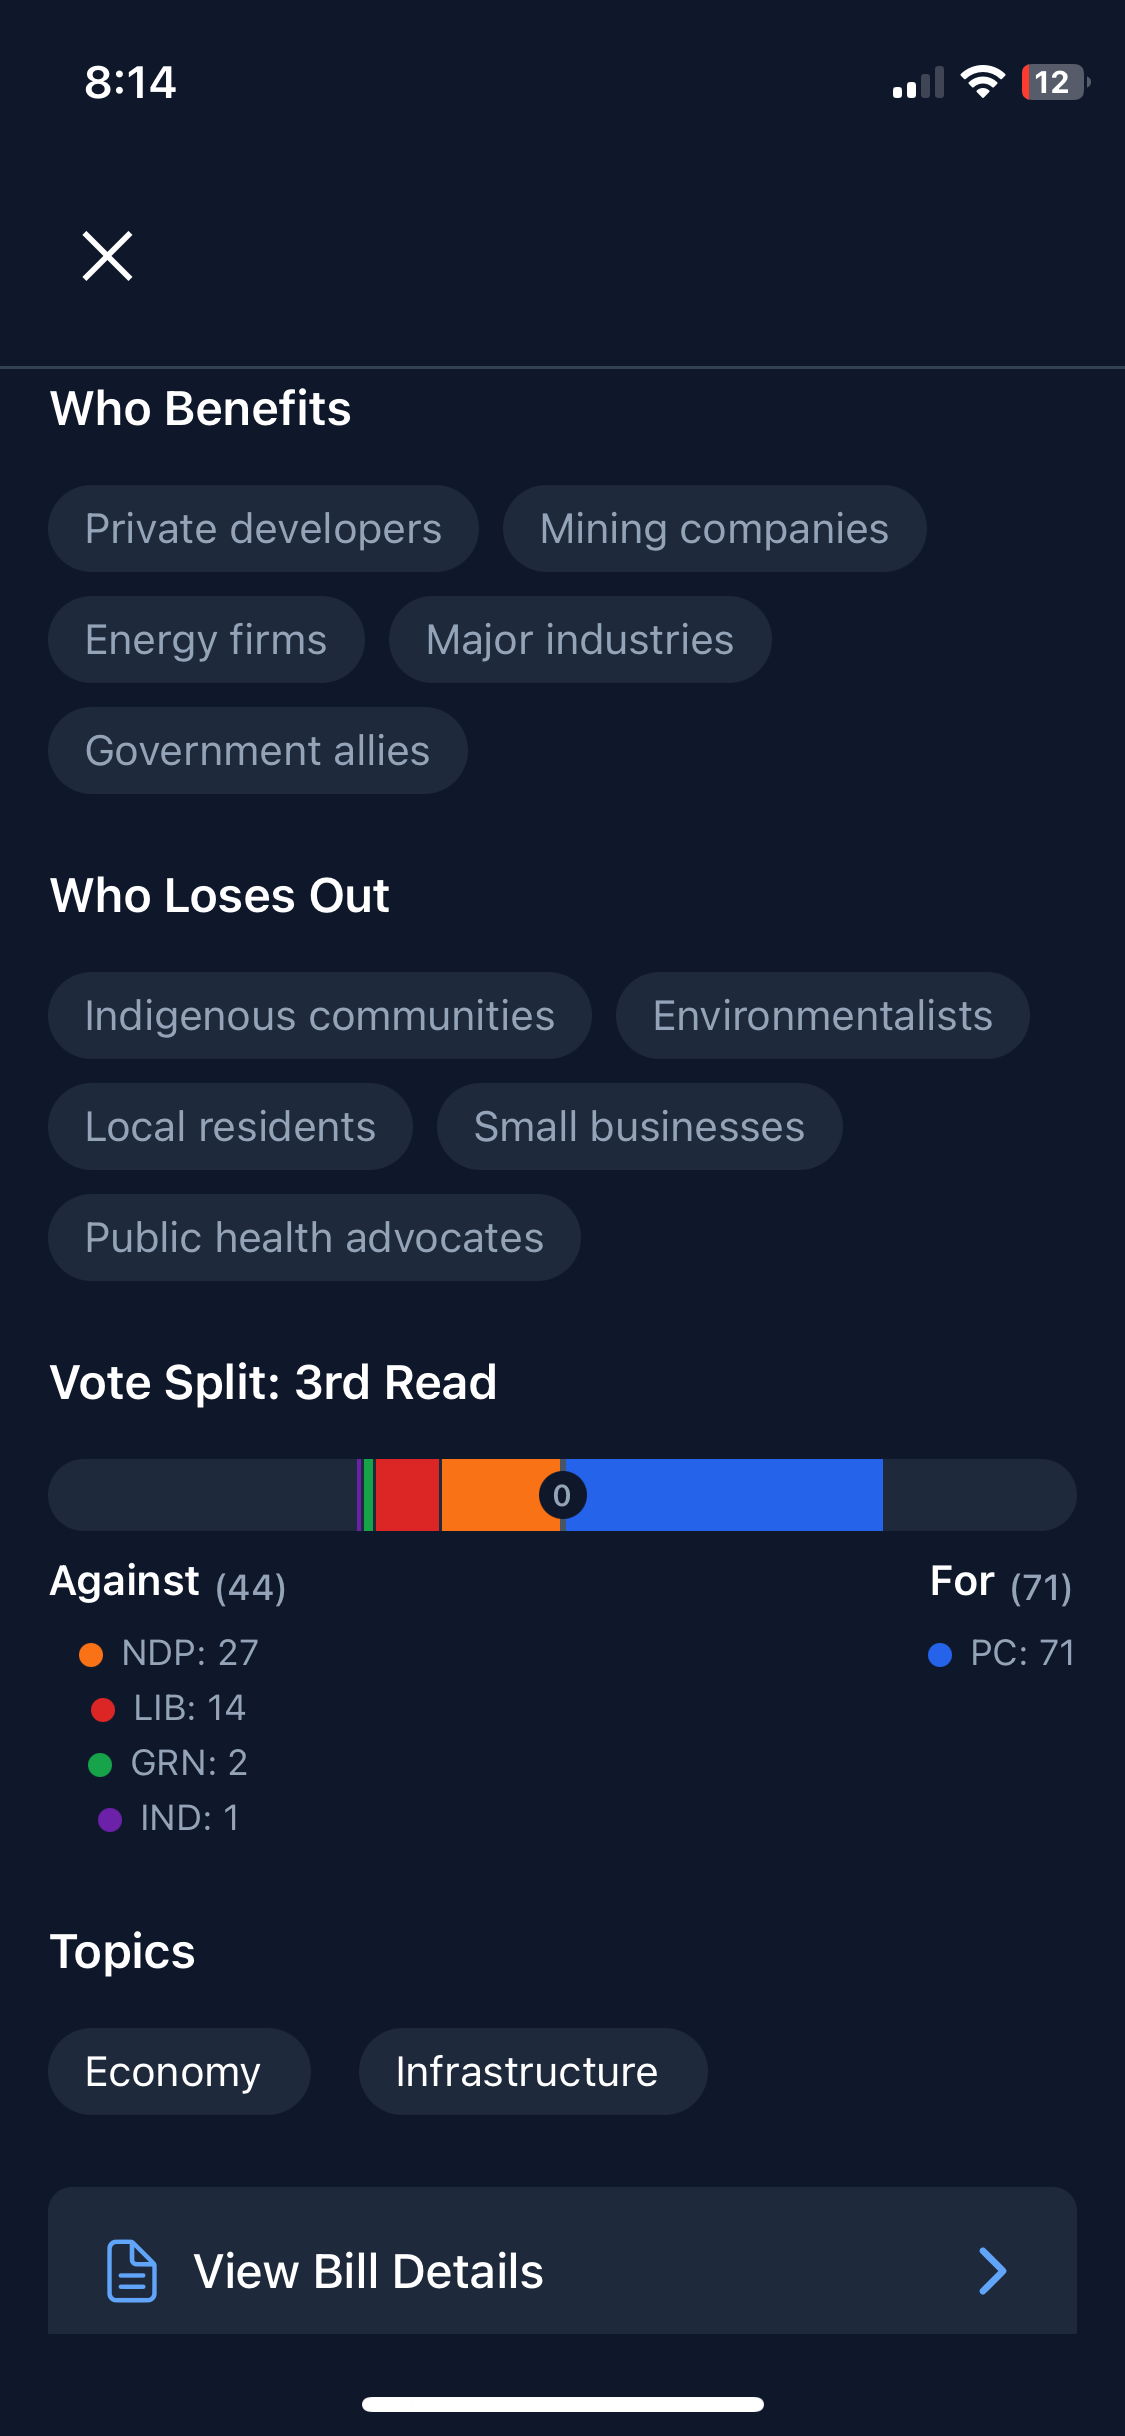
Task: Select the orange NDP segment in vote bar
Action: tap(490, 1495)
